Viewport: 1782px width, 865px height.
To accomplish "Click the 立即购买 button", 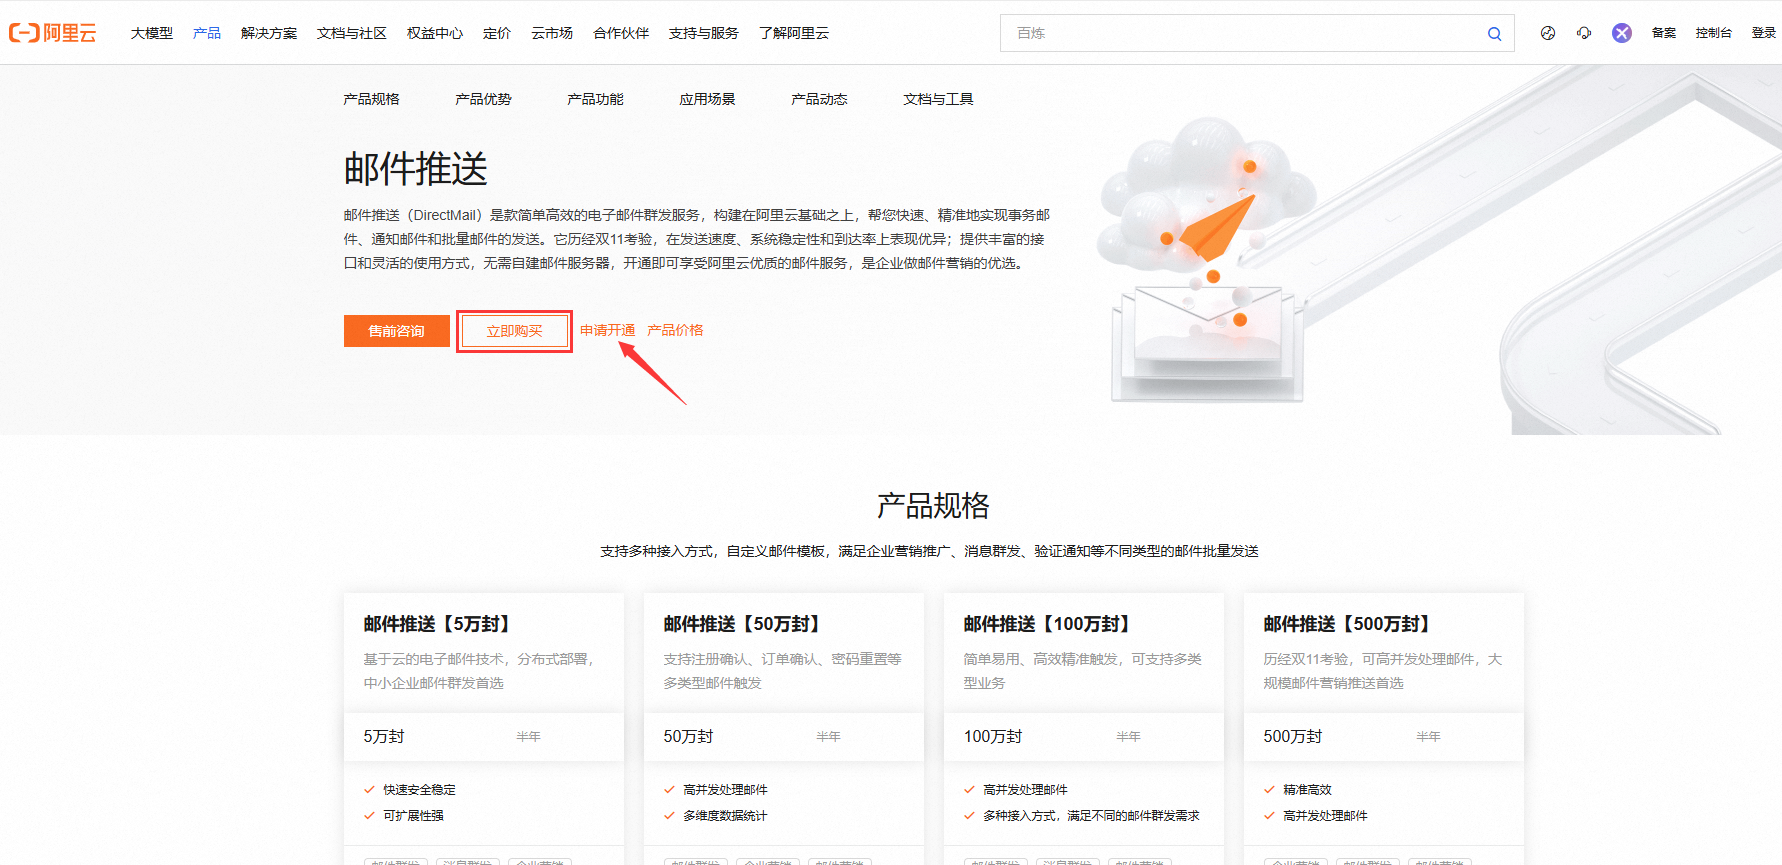I will click(x=514, y=331).
